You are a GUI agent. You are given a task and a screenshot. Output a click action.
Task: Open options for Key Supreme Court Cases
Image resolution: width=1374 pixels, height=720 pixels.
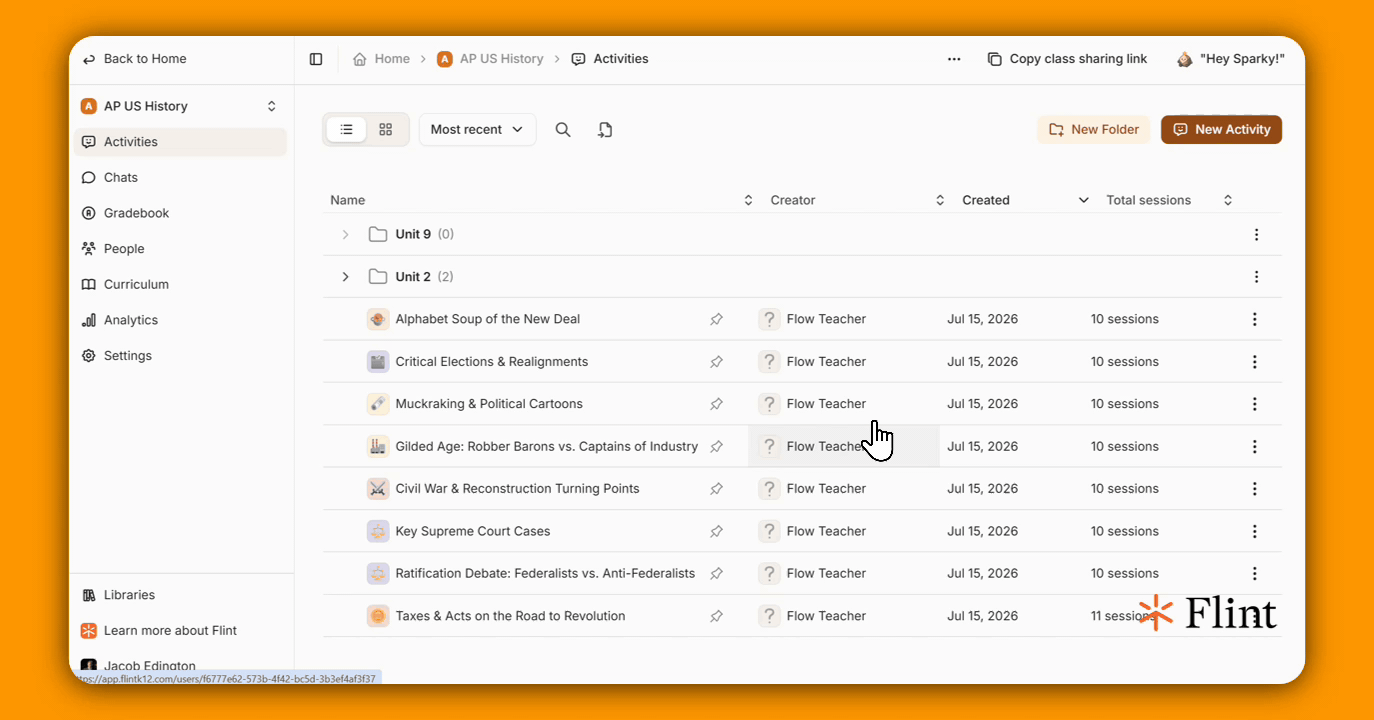1255,531
